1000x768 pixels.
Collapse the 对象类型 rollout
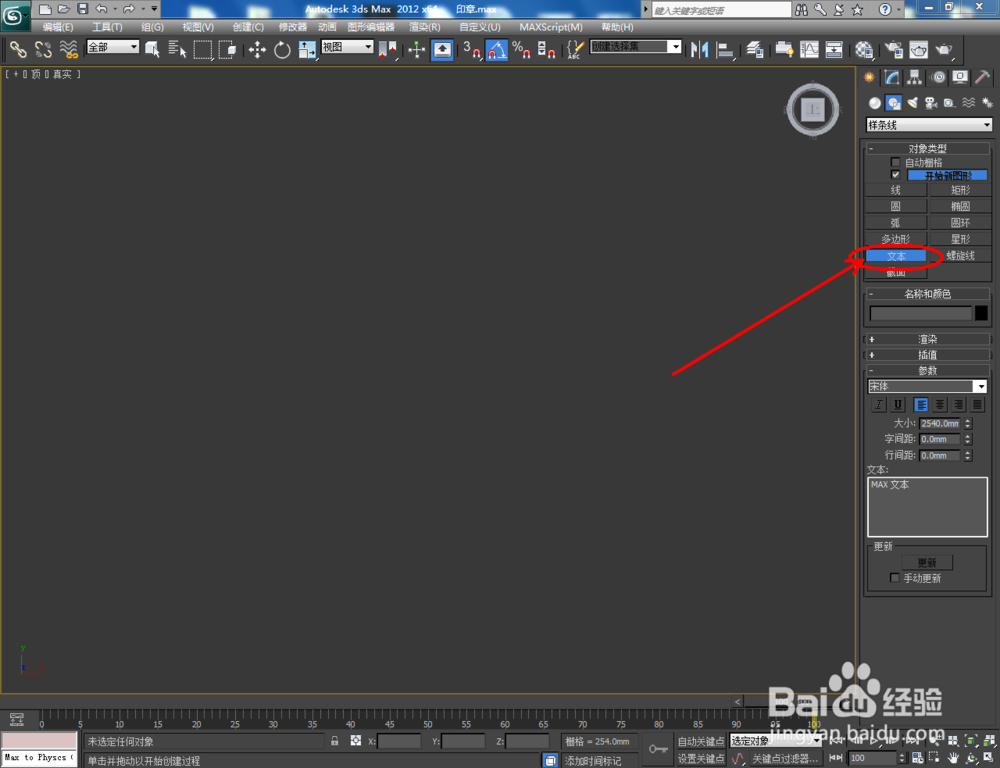[x=927, y=148]
